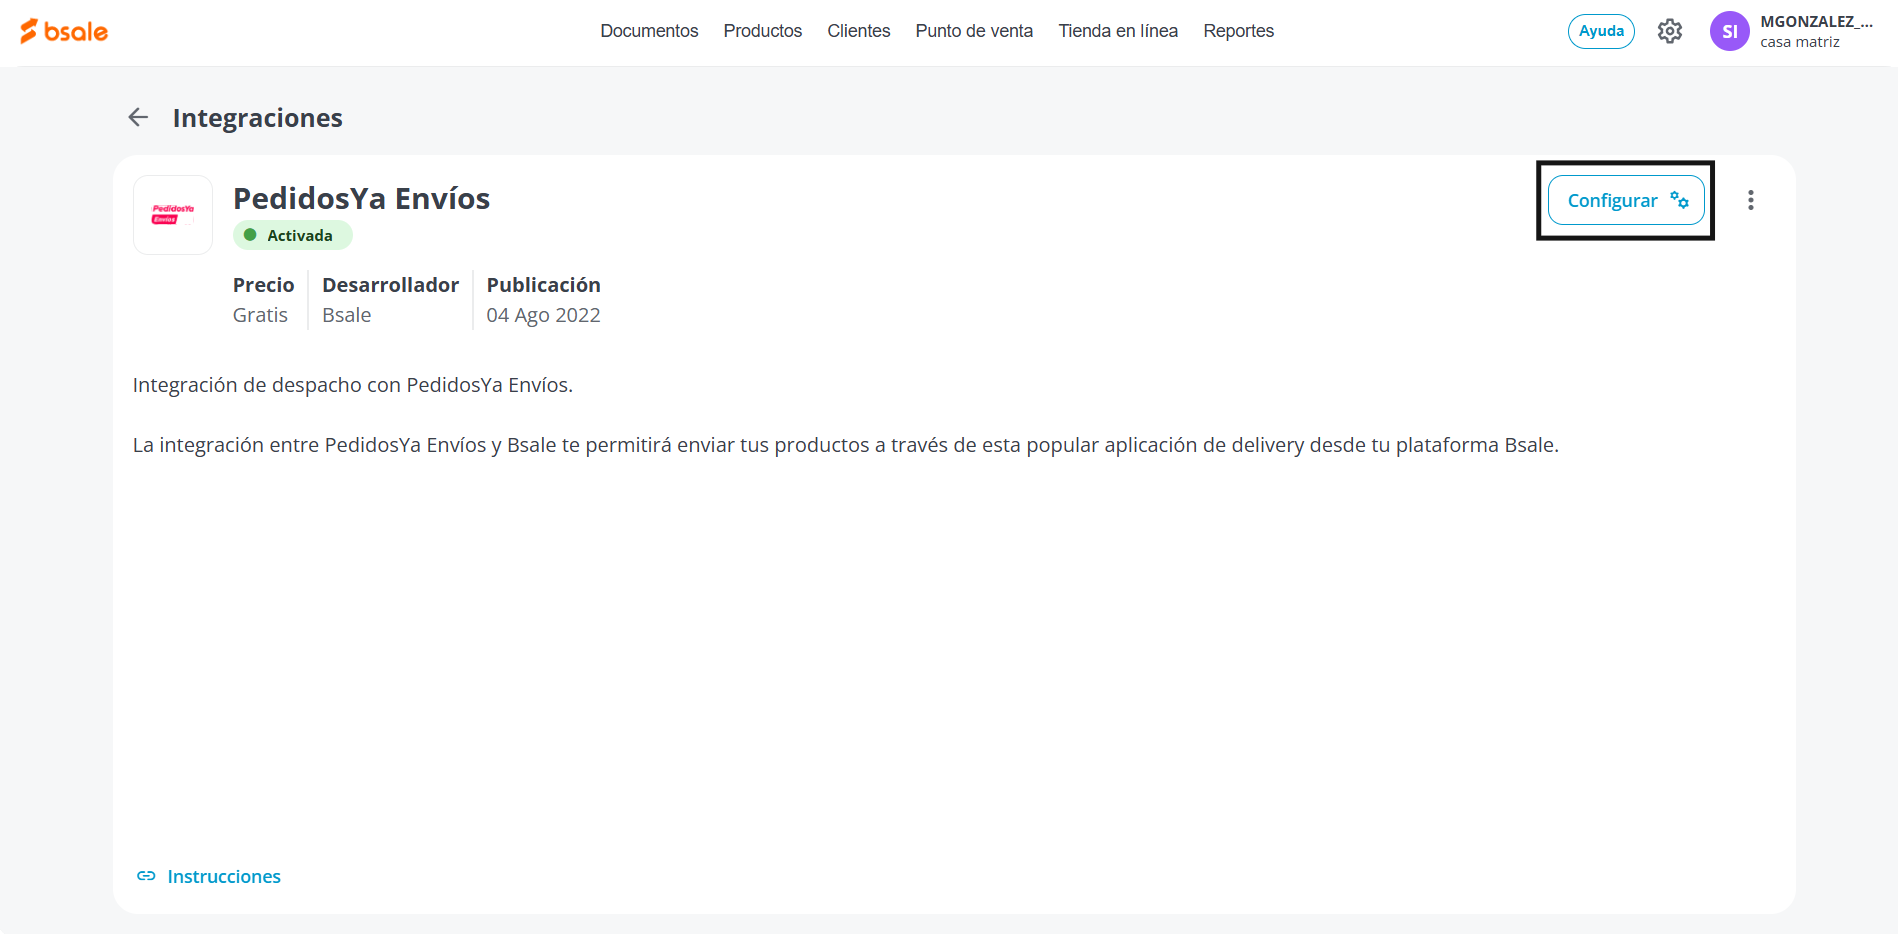Open the Instrucciones link

209,876
